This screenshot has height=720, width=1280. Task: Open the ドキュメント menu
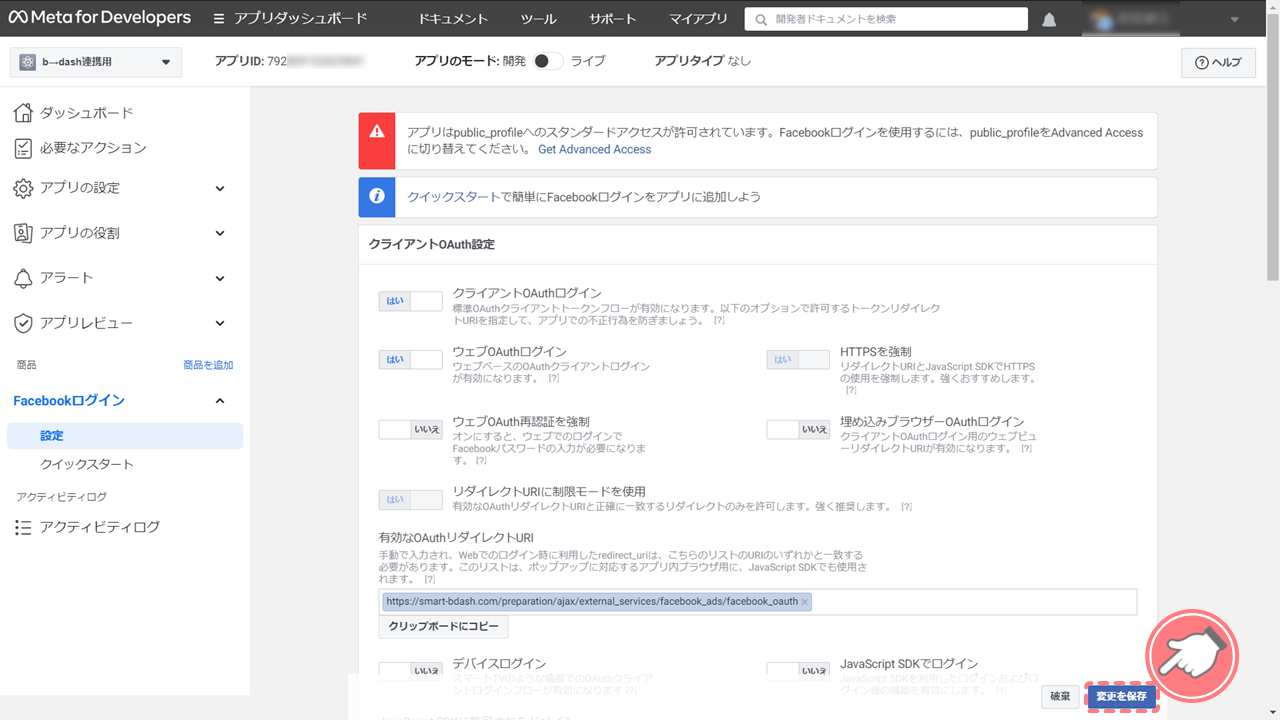[453, 19]
